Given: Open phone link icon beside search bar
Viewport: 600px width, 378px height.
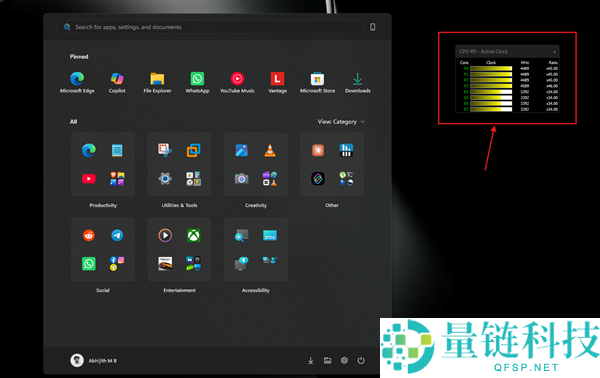Looking at the screenshot, I should [372, 27].
